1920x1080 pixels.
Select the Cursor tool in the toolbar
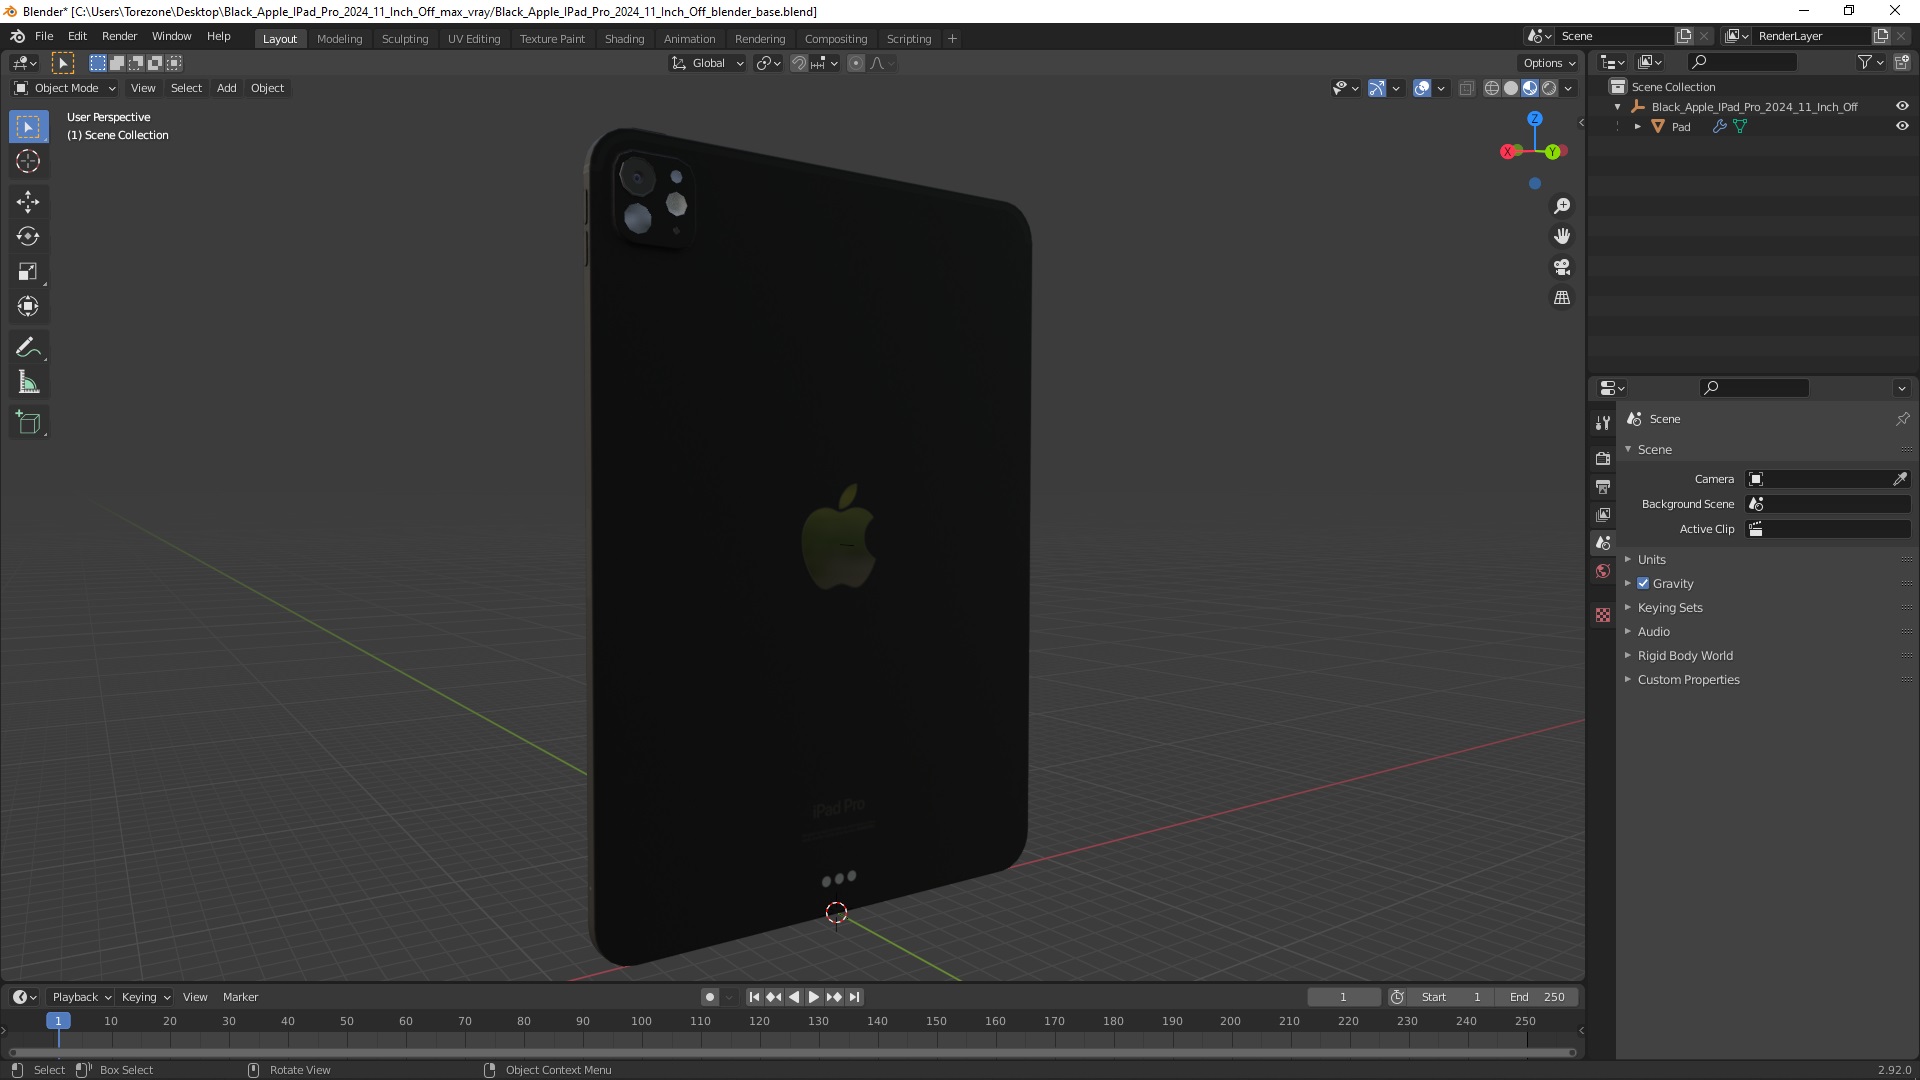click(28, 161)
